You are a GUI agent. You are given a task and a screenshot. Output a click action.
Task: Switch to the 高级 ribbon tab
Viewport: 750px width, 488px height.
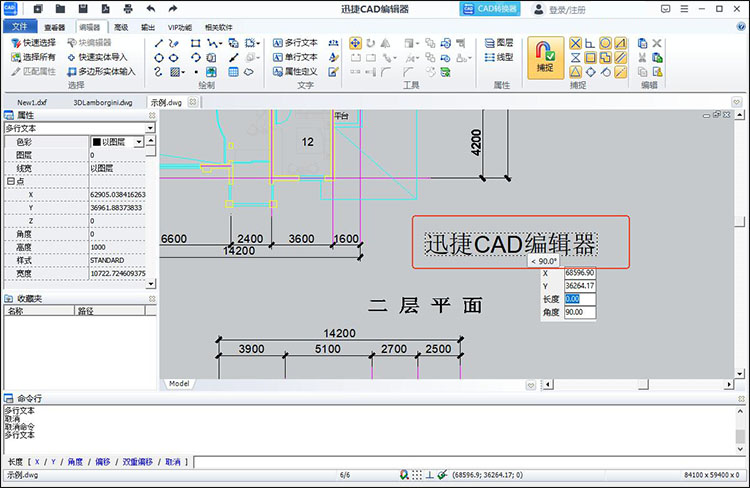[121, 27]
